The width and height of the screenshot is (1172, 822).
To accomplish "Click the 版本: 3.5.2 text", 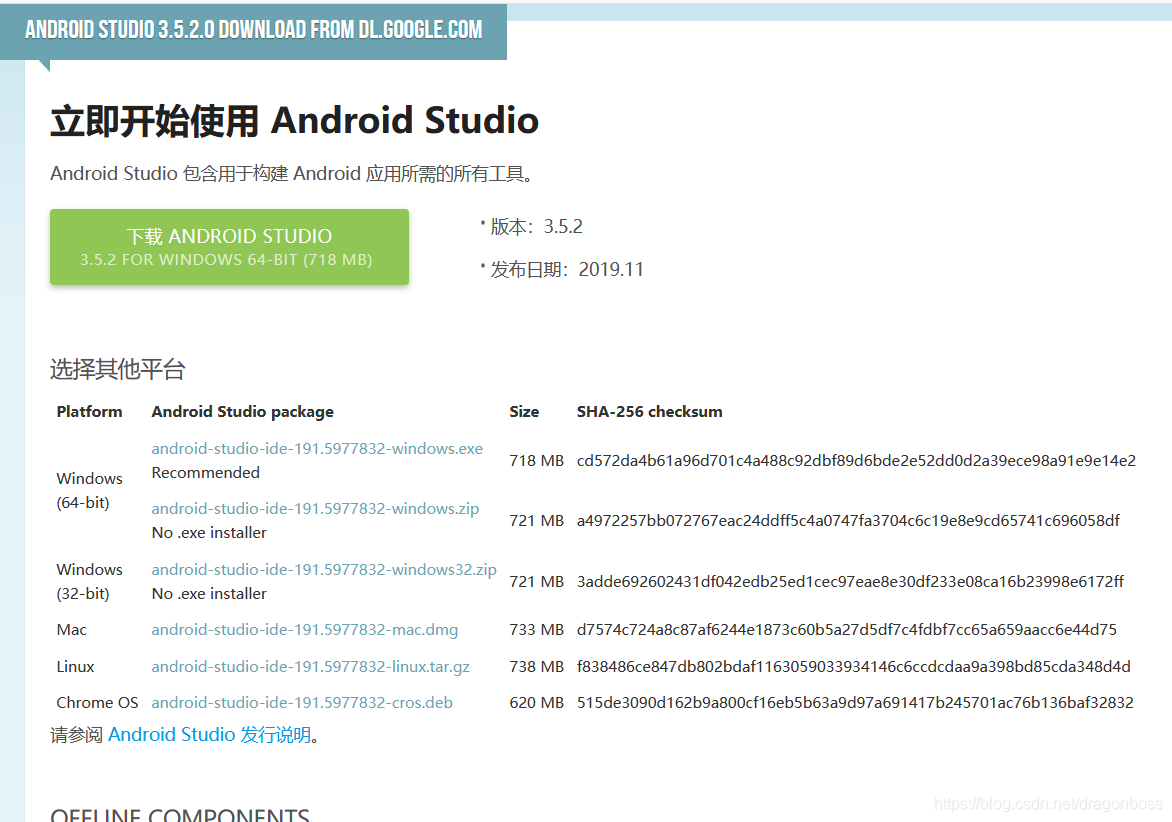I will (537, 226).
